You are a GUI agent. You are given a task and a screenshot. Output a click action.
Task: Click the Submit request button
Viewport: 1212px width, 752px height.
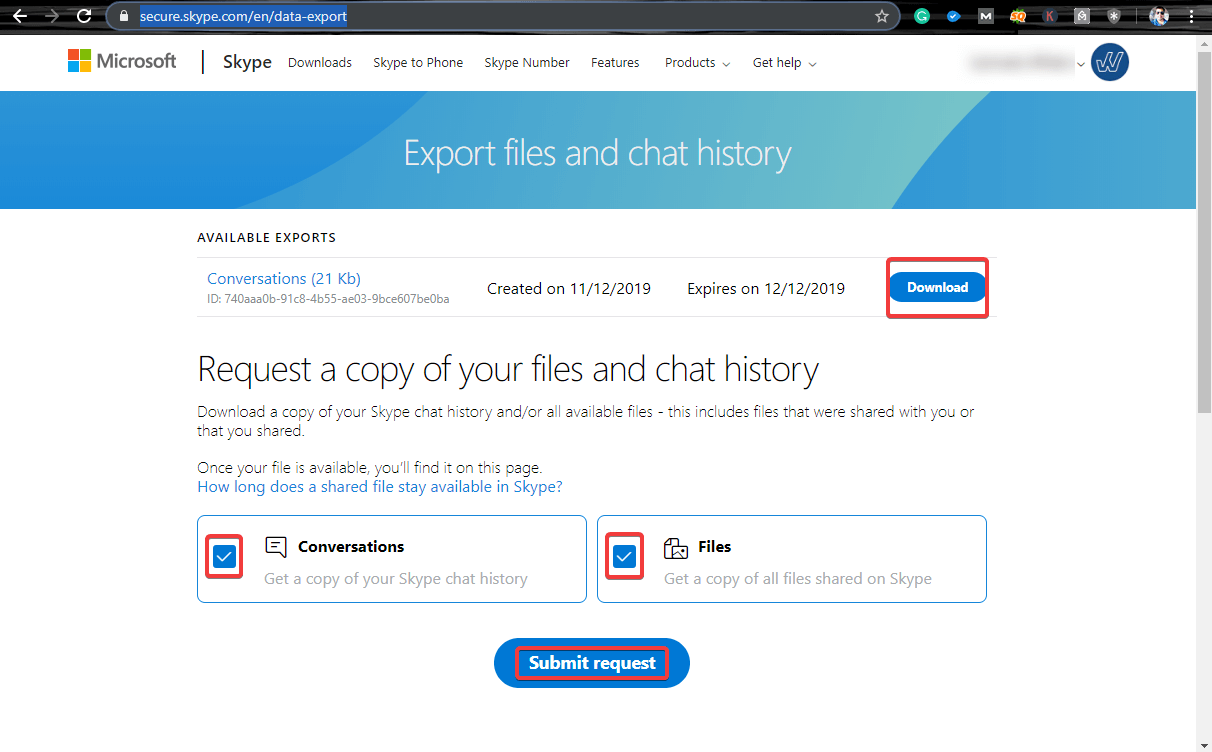[x=591, y=662]
